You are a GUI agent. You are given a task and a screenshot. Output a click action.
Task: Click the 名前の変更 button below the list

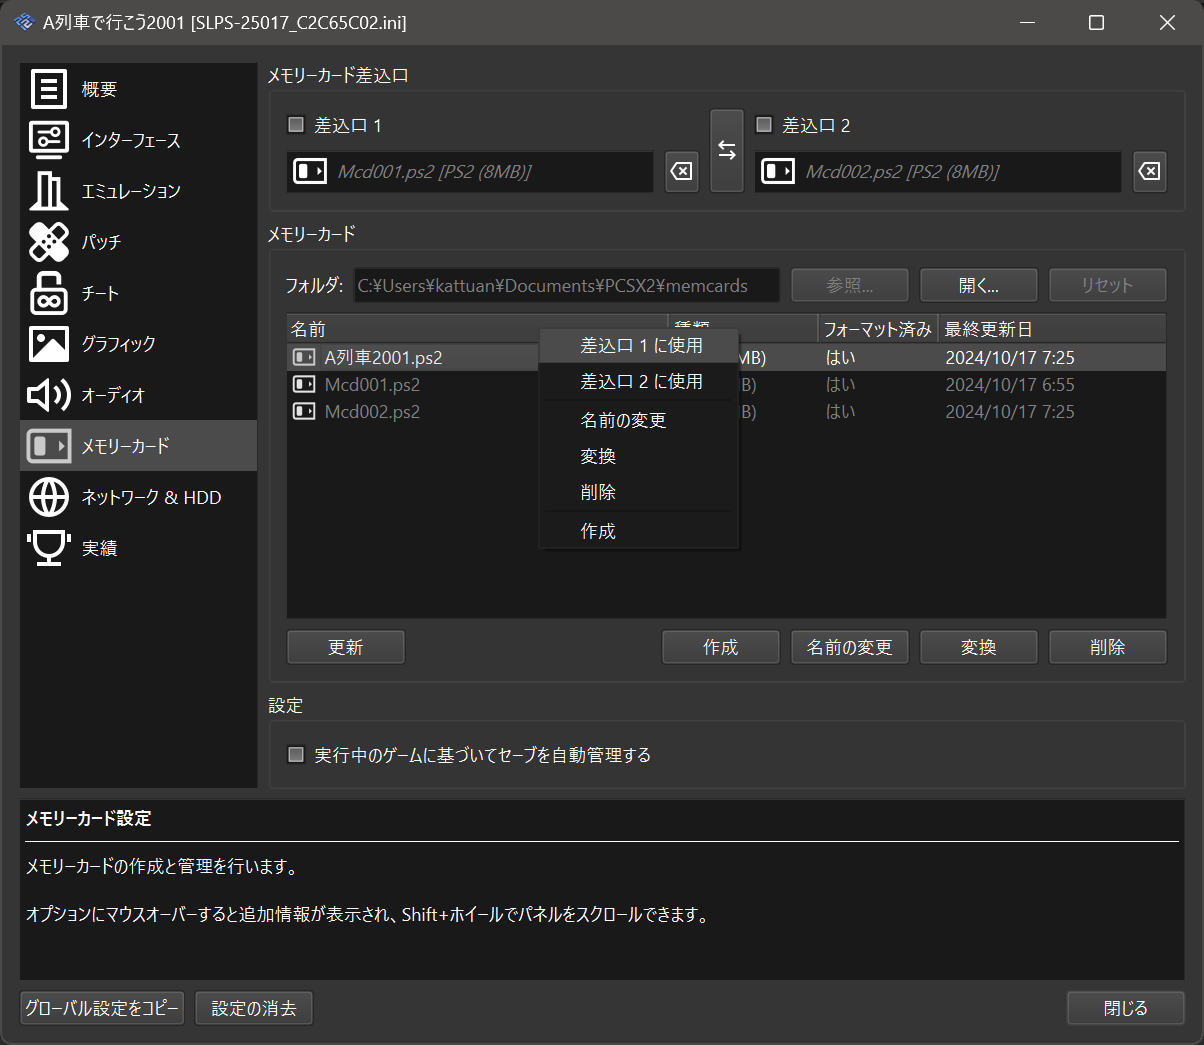[850, 647]
